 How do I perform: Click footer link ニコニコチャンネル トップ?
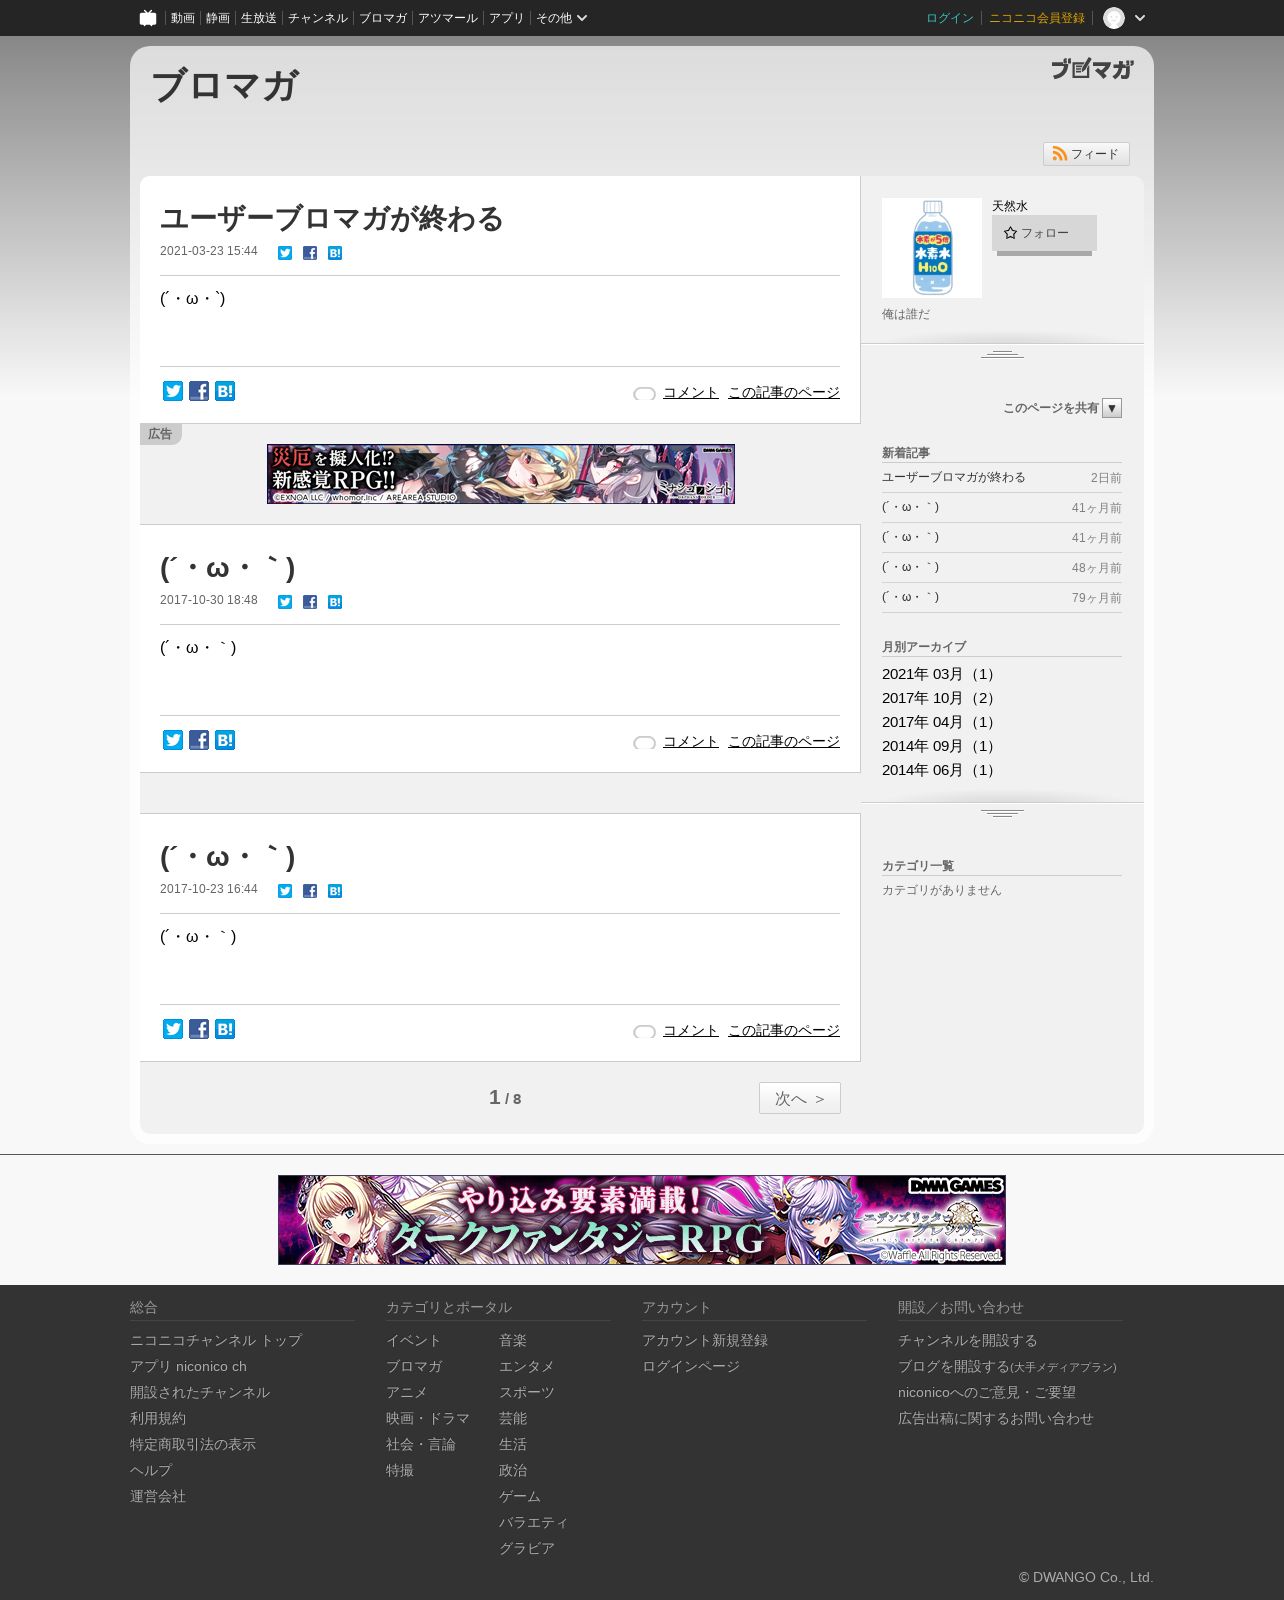(216, 1340)
